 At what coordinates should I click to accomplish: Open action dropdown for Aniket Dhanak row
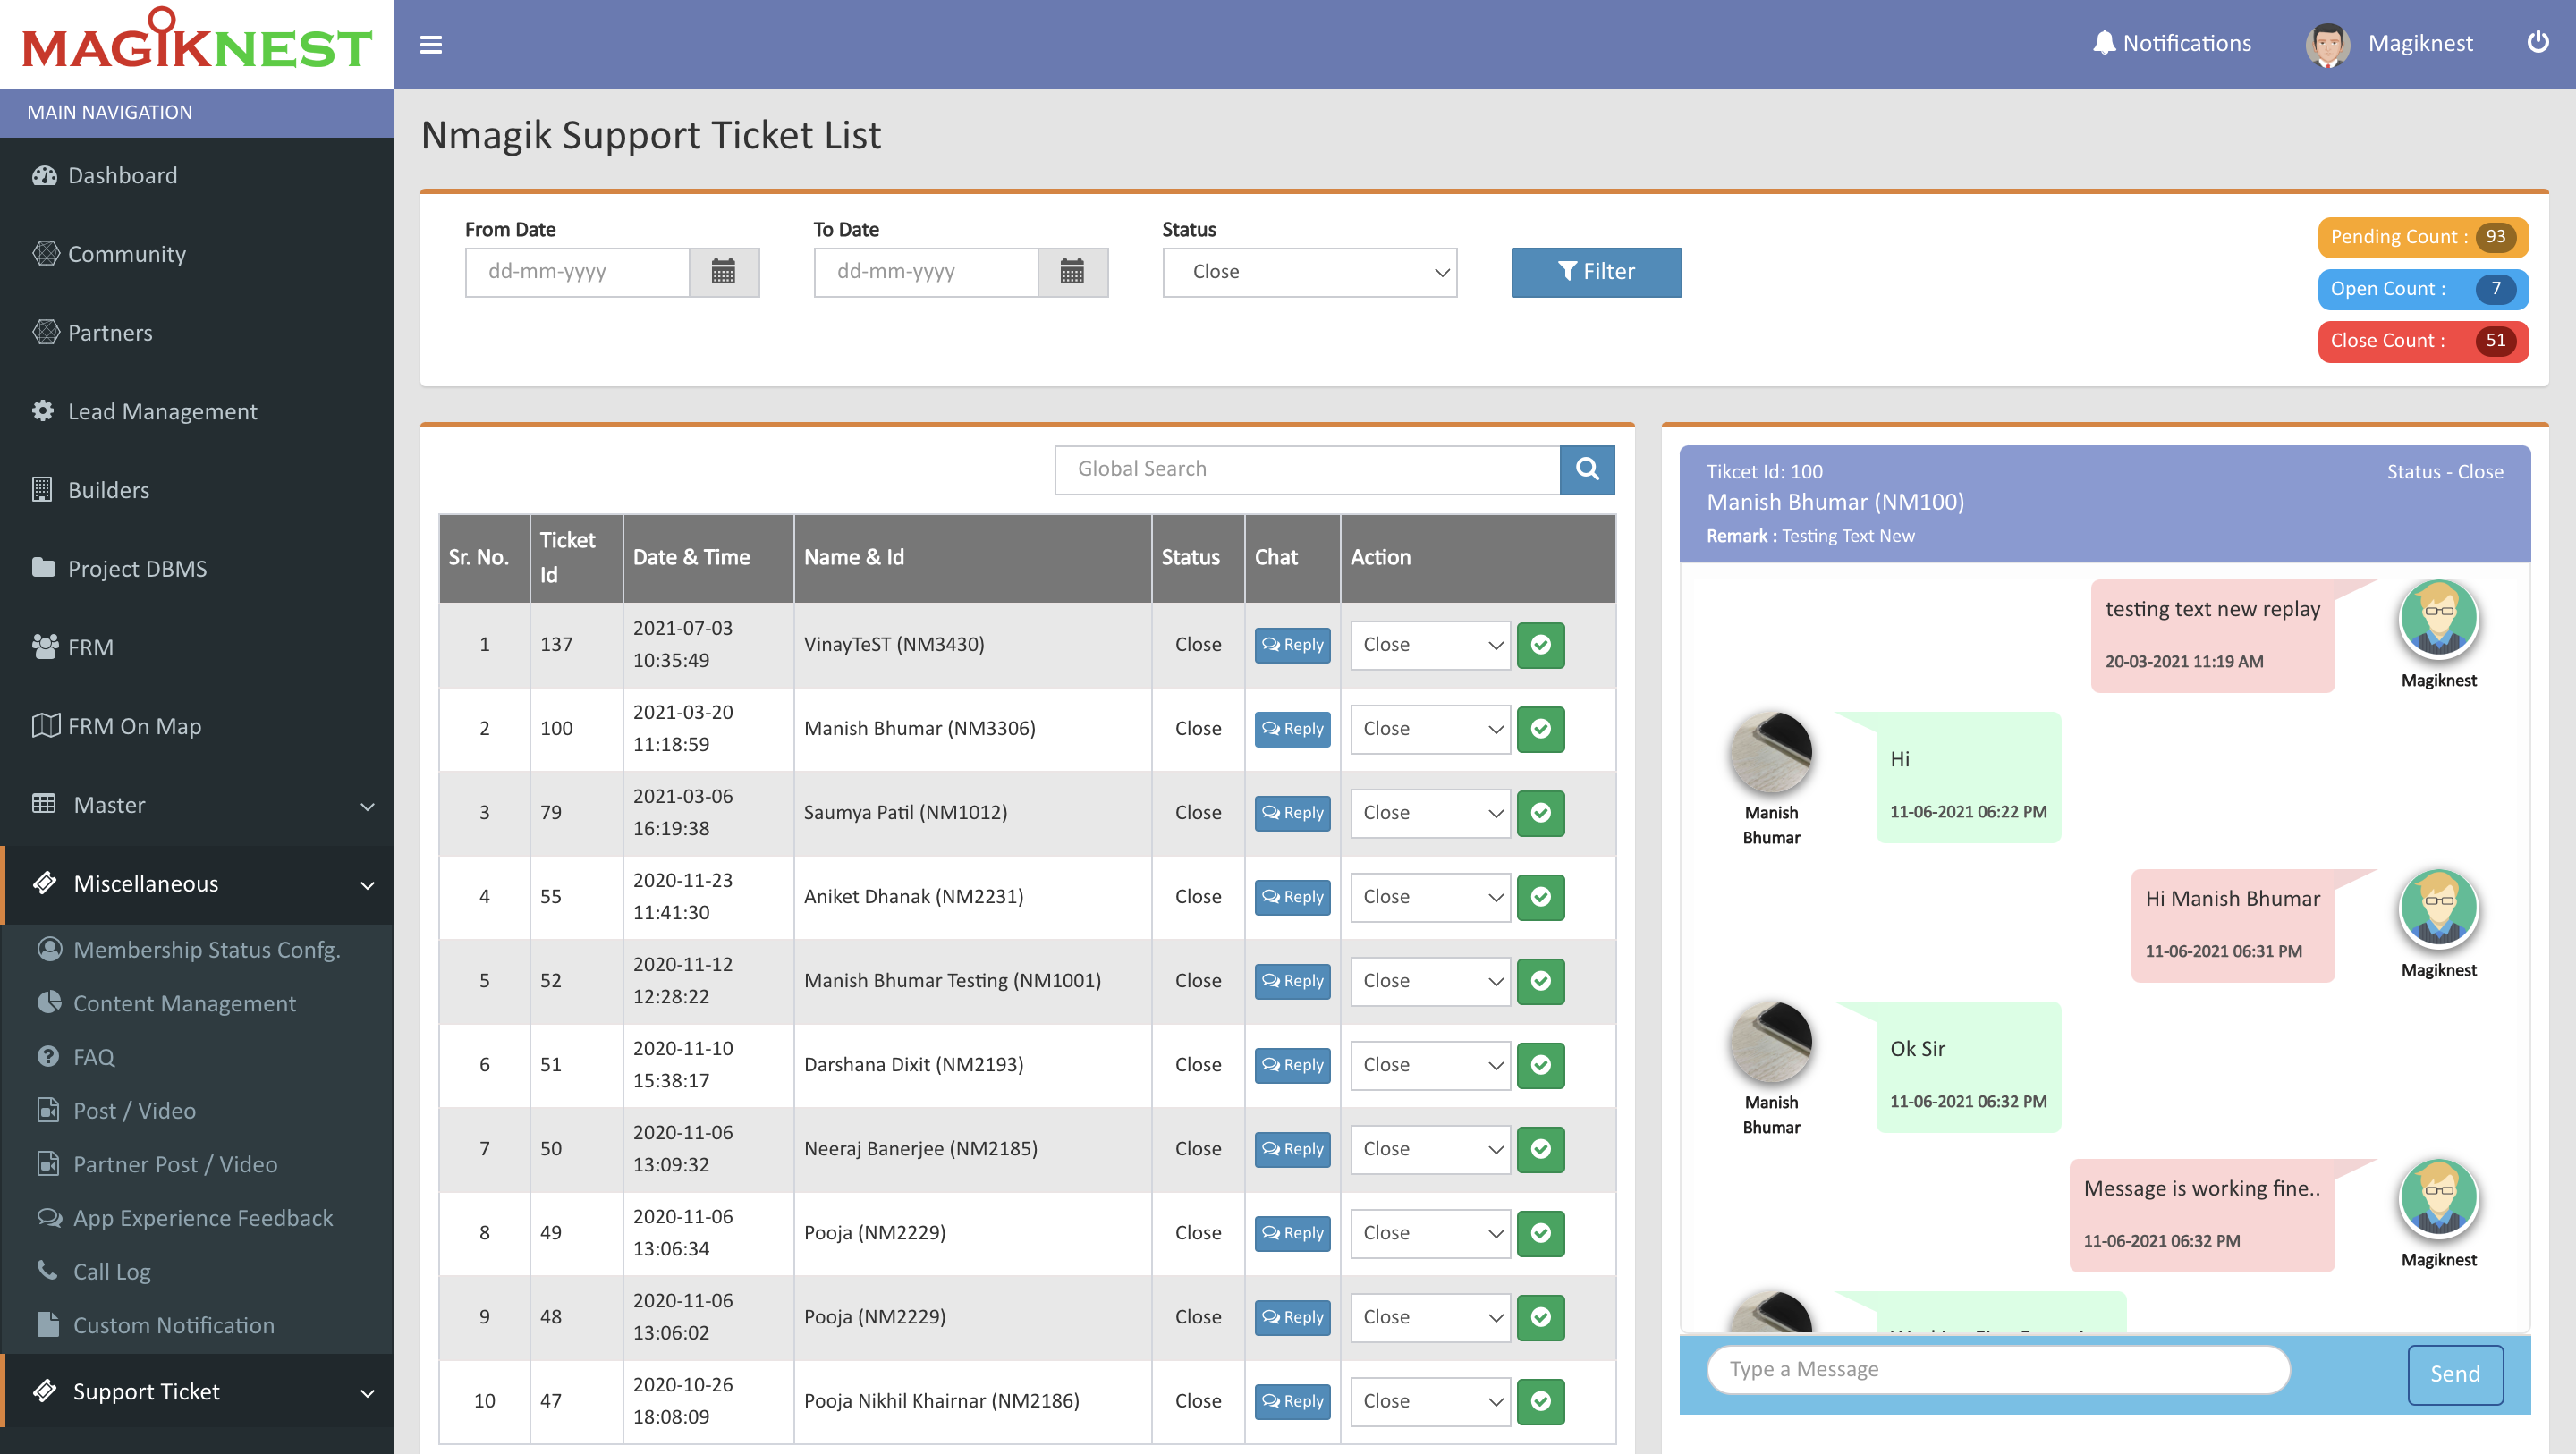click(1430, 897)
